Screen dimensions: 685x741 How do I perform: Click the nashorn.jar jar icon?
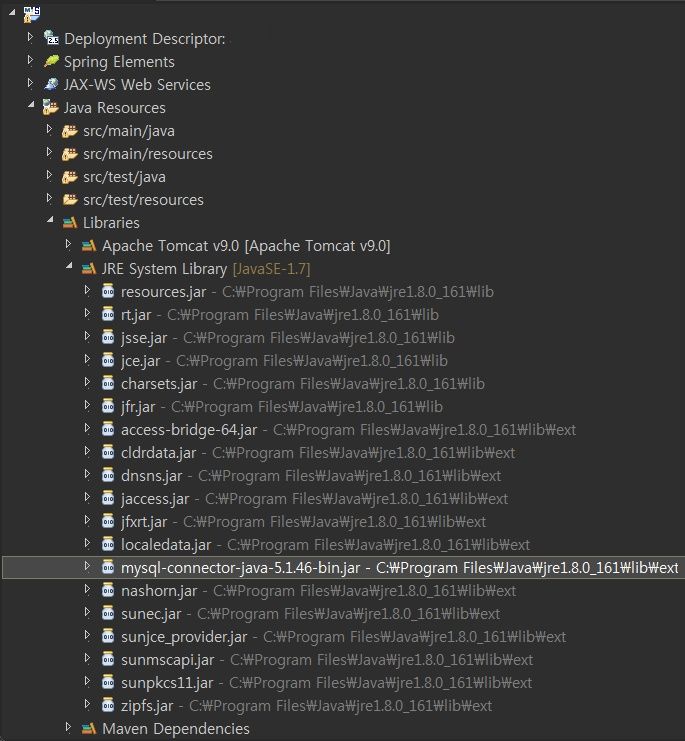click(108, 590)
